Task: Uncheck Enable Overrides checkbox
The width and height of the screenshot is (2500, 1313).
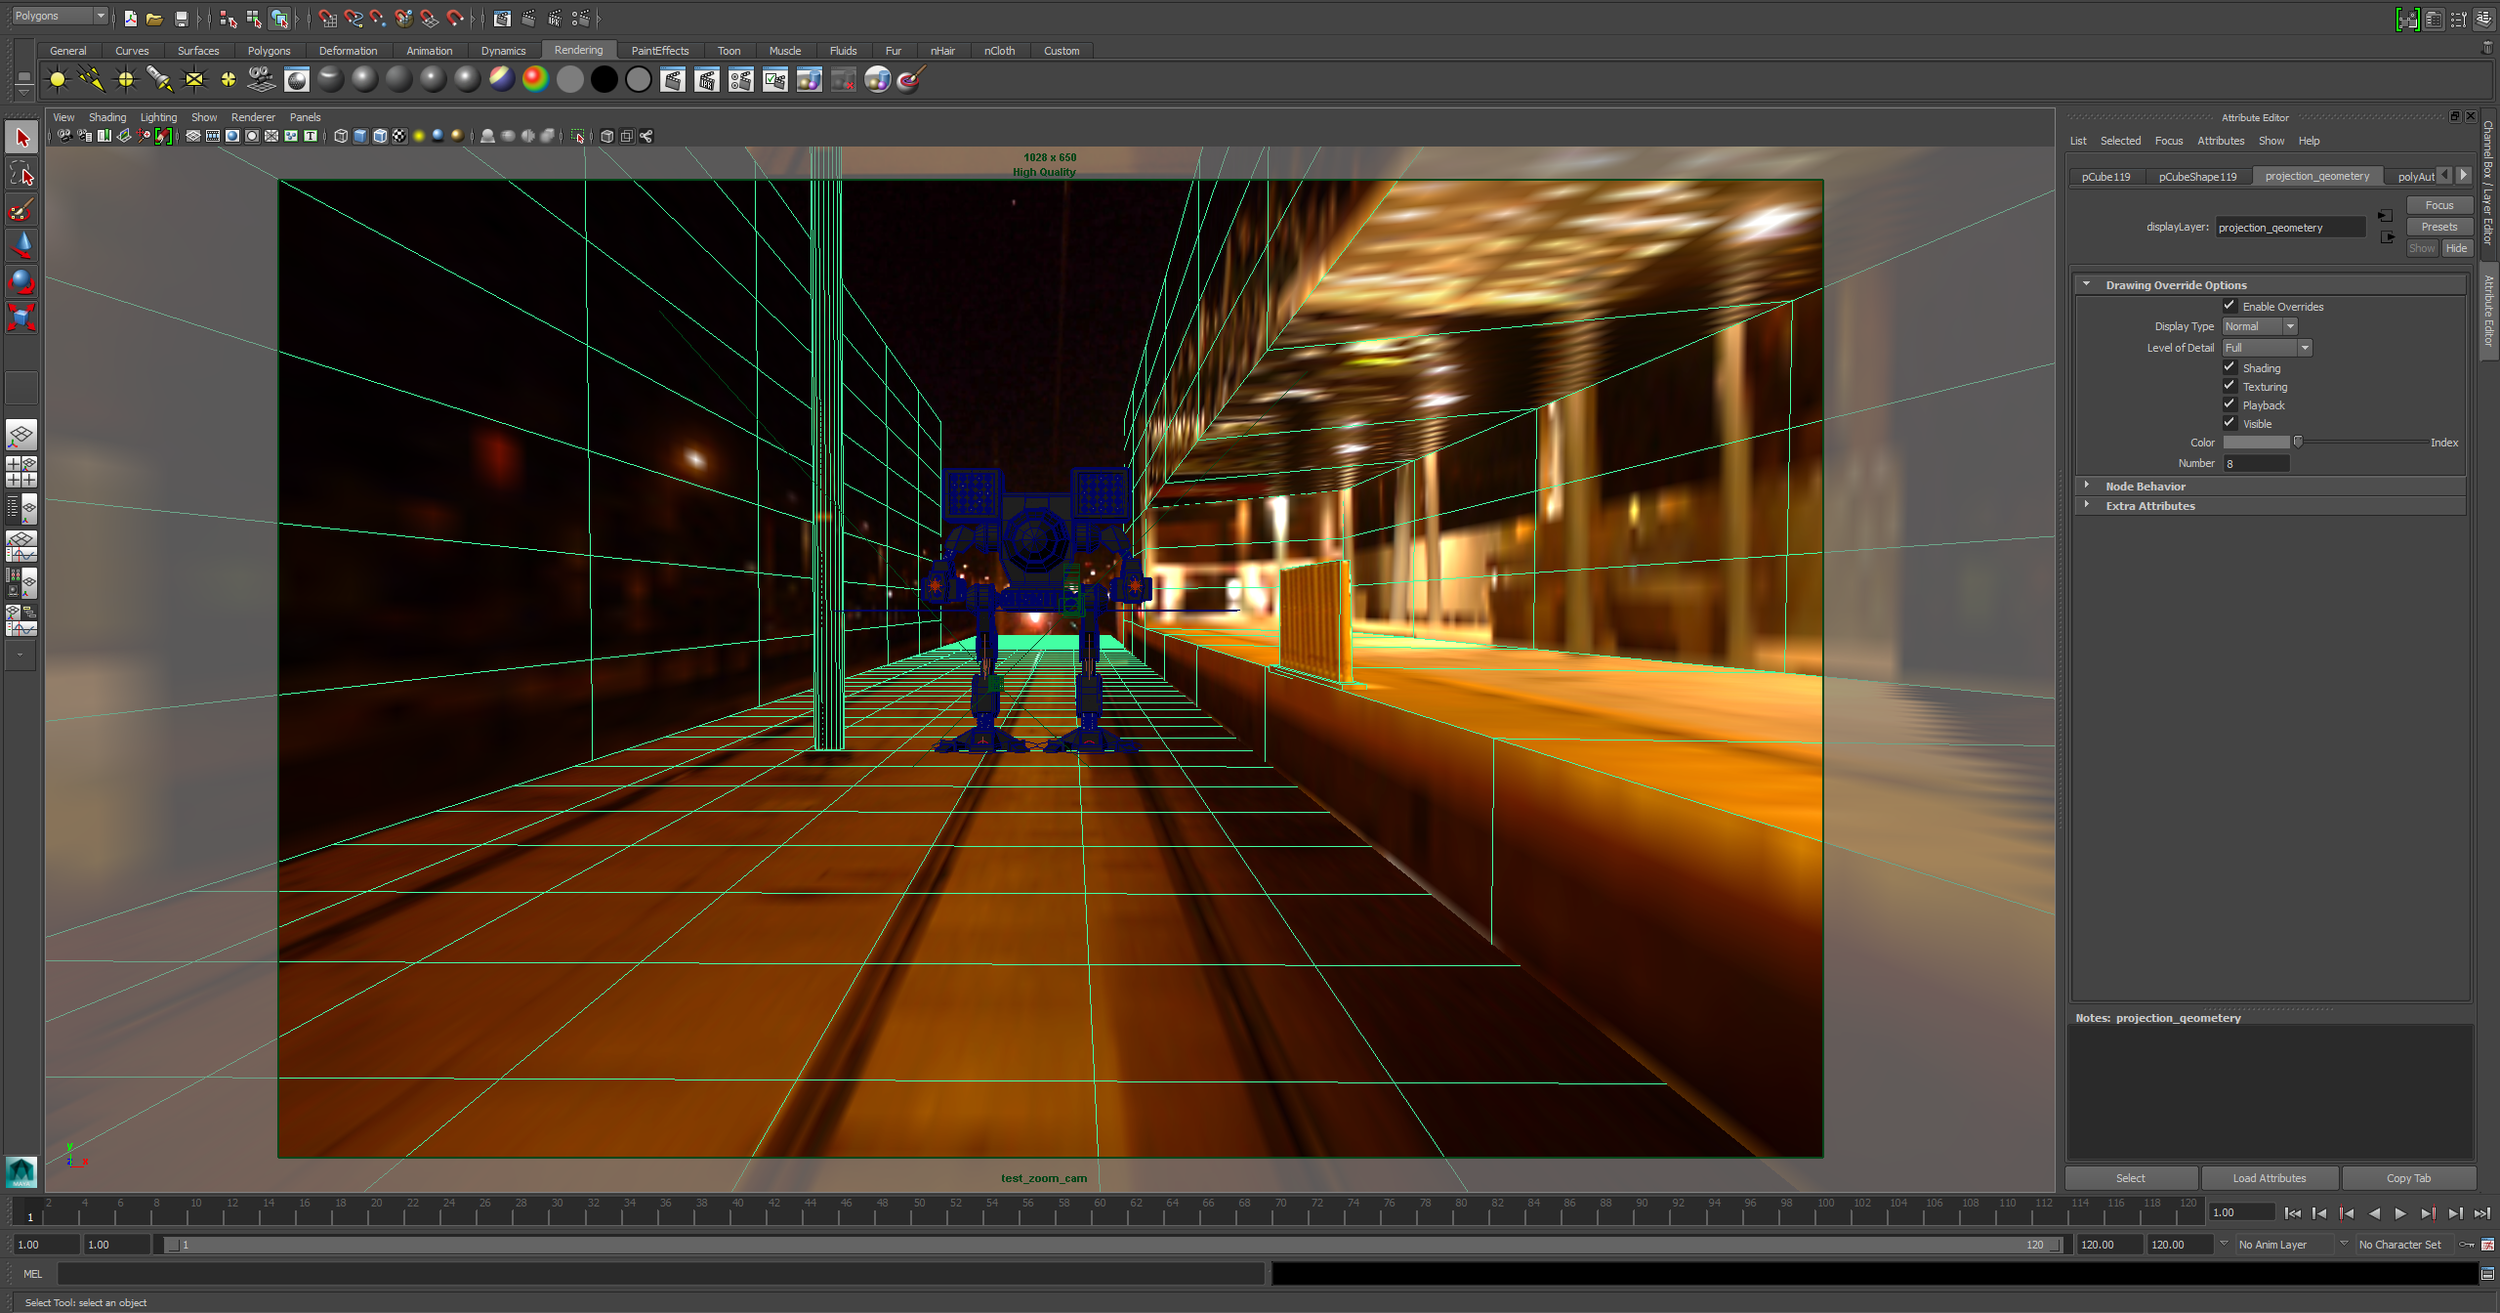Action: click(2229, 306)
